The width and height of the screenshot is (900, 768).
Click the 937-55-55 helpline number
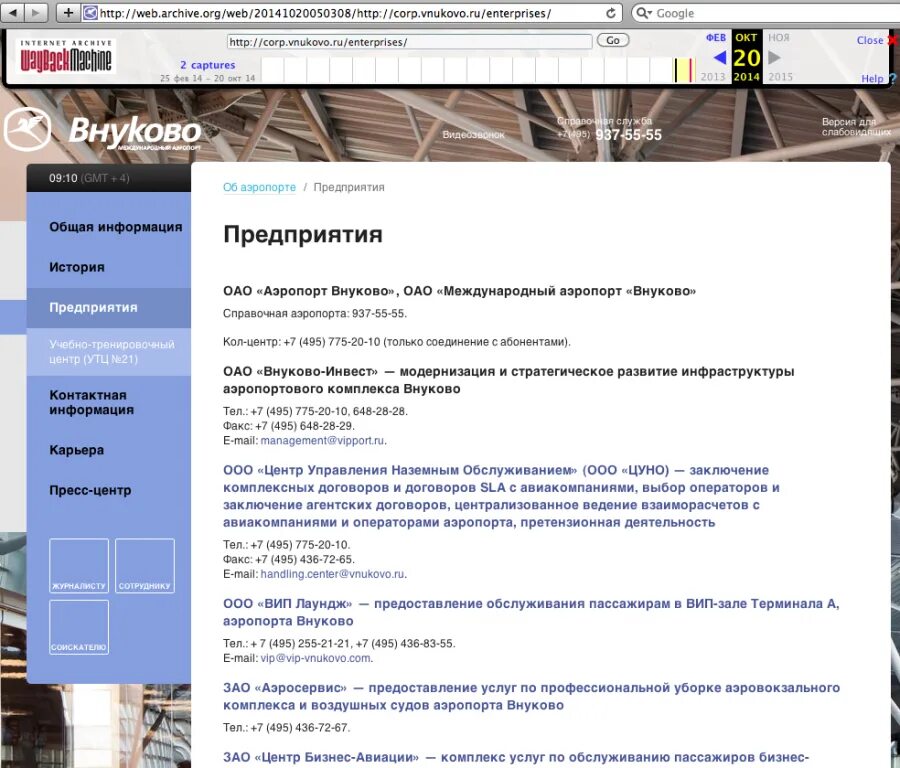(629, 135)
